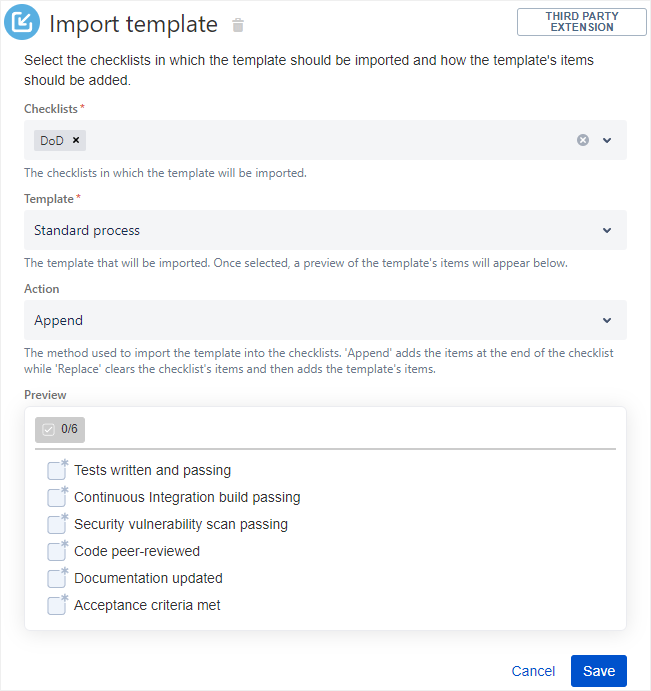Click the 0/6 progress counter badge
The height and width of the screenshot is (691, 651).
[60, 429]
